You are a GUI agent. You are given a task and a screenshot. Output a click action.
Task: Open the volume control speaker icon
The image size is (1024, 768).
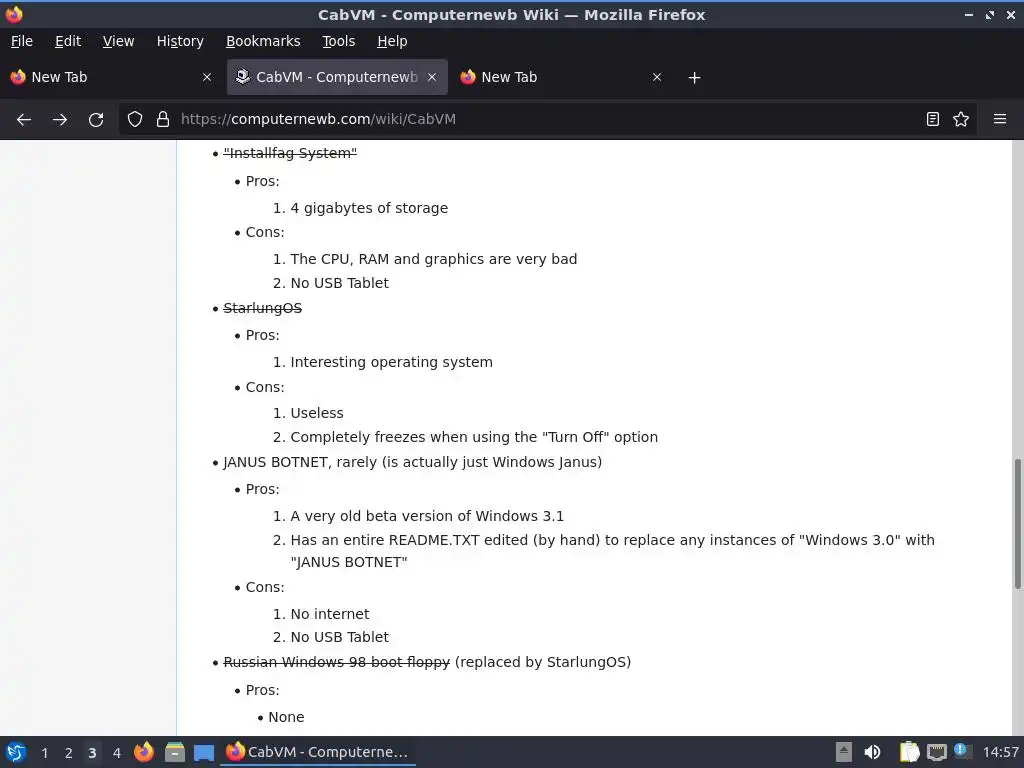pos(872,752)
